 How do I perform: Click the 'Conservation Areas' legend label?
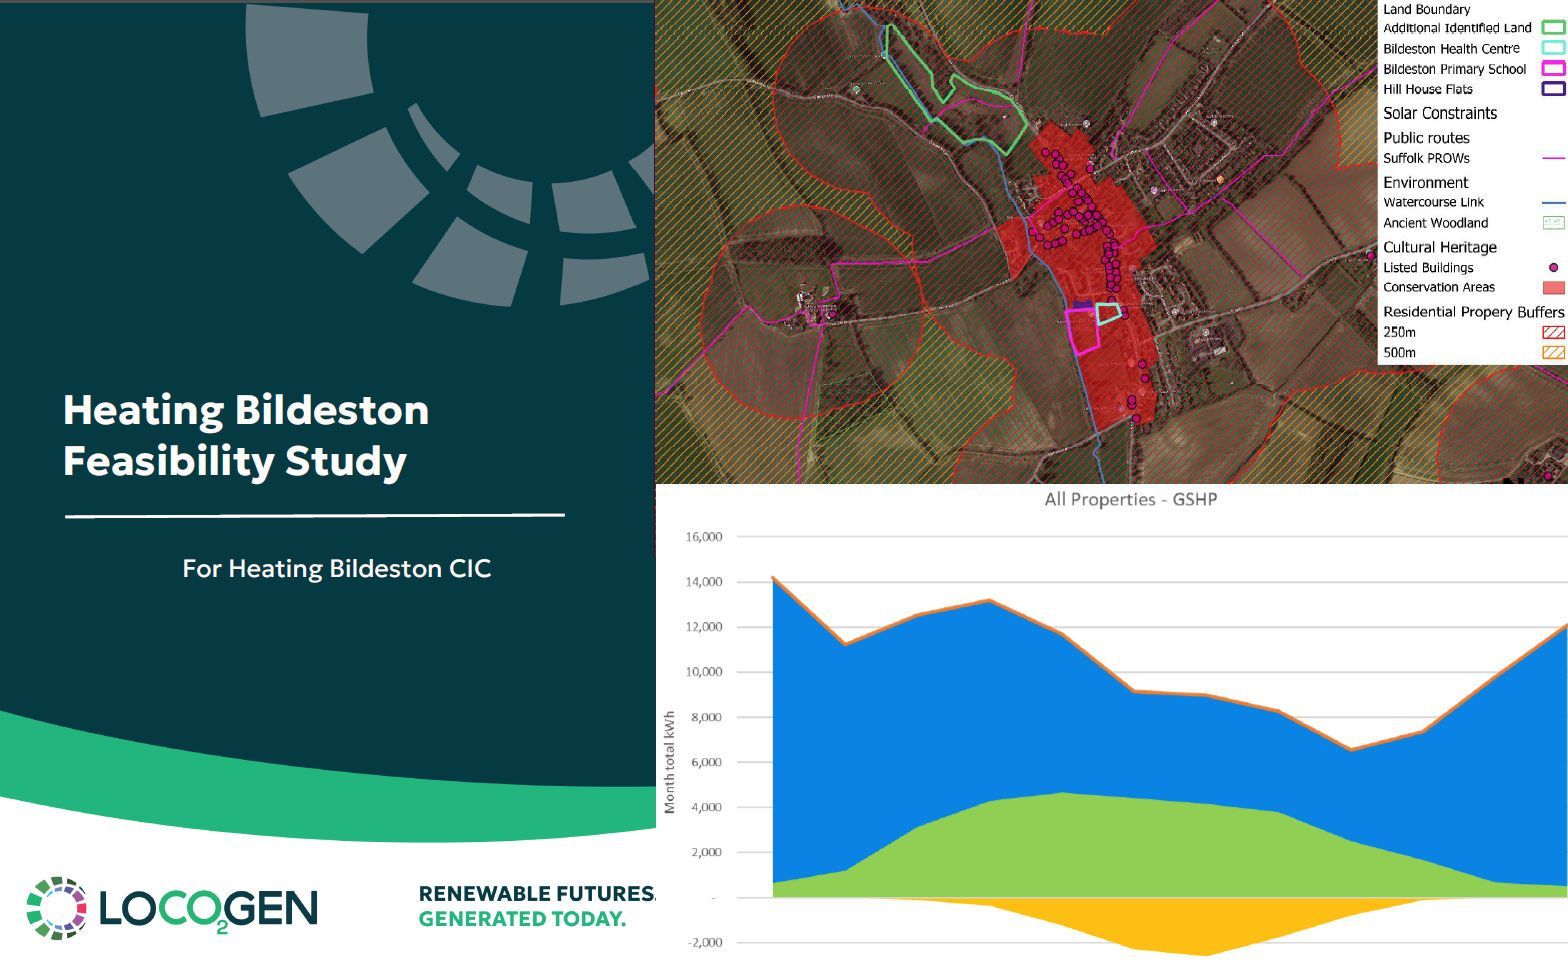[1439, 287]
